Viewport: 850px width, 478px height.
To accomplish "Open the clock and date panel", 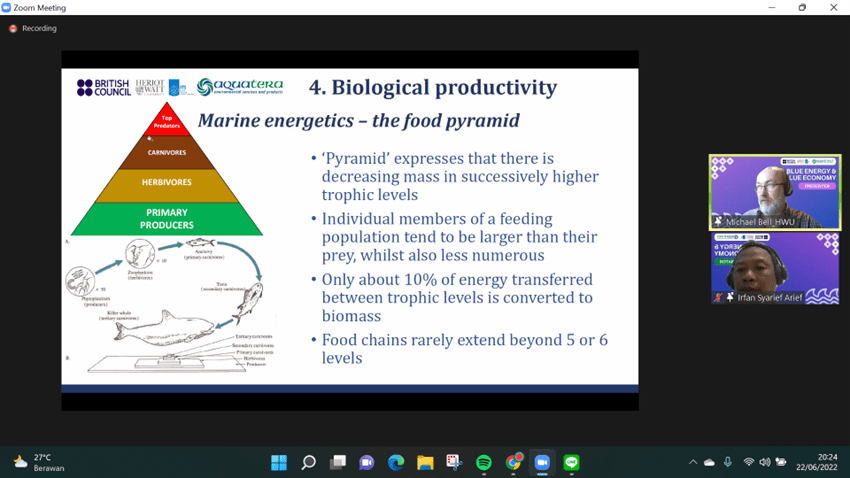I will 819,462.
